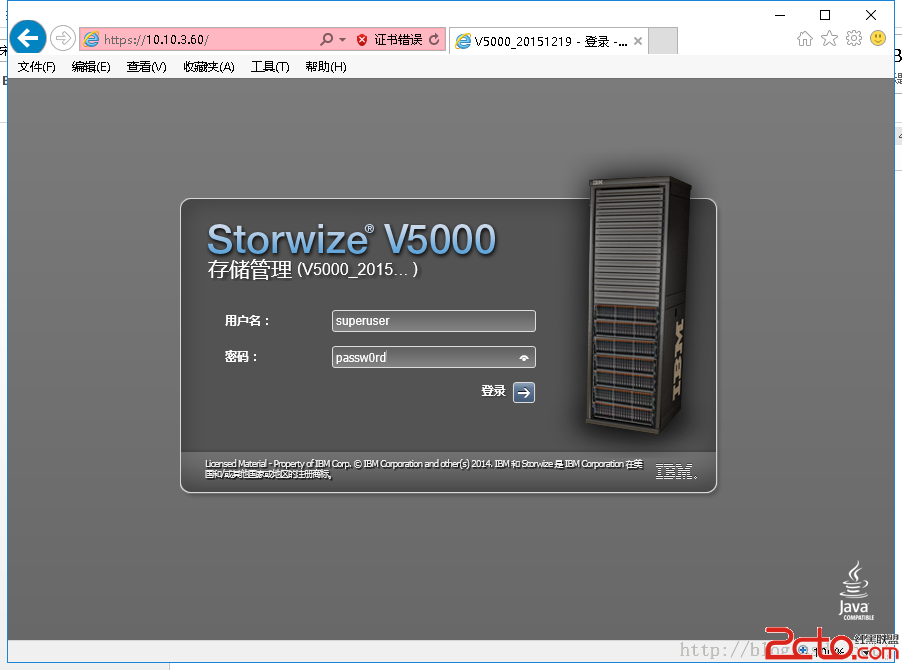Open the 工具(T) menu
Screen dimensions: 902x670
coord(270,67)
